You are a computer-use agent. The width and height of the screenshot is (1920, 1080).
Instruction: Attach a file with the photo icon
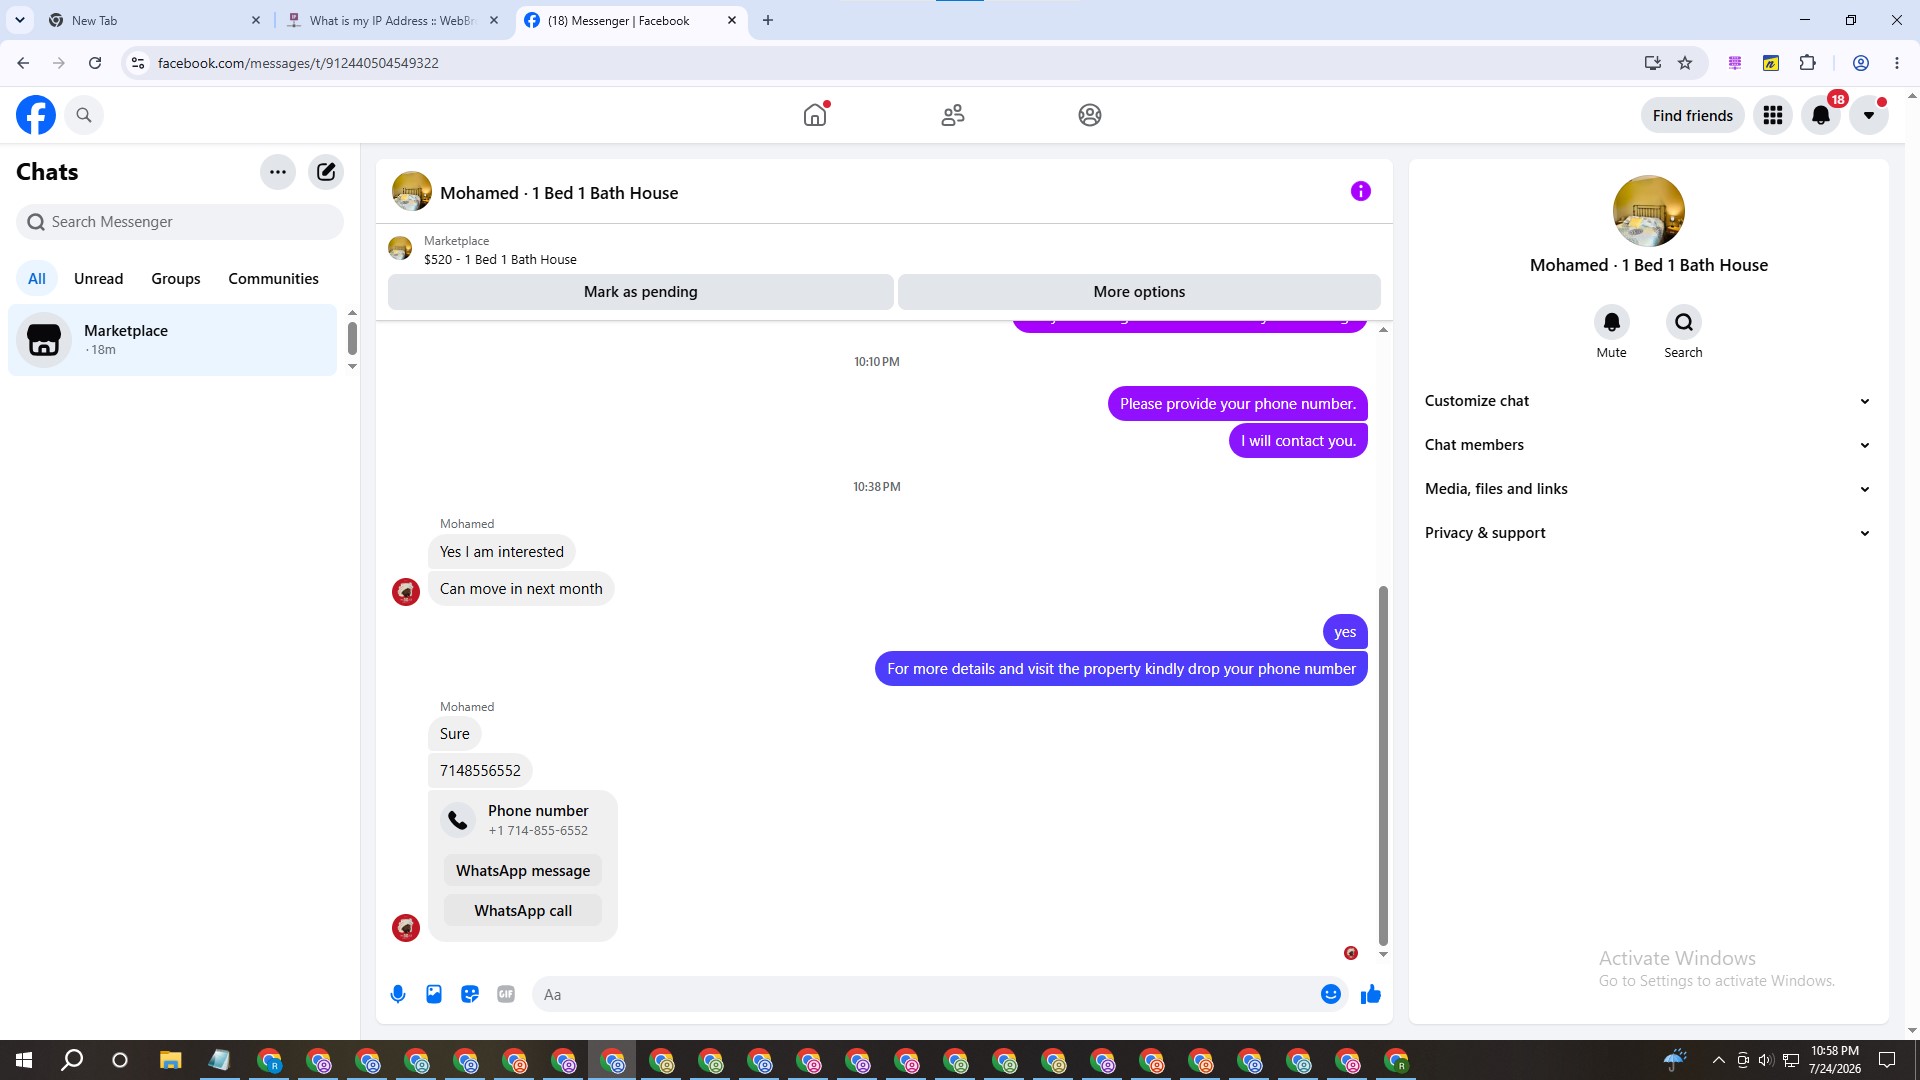pyautogui.click(x=434, y=994)
